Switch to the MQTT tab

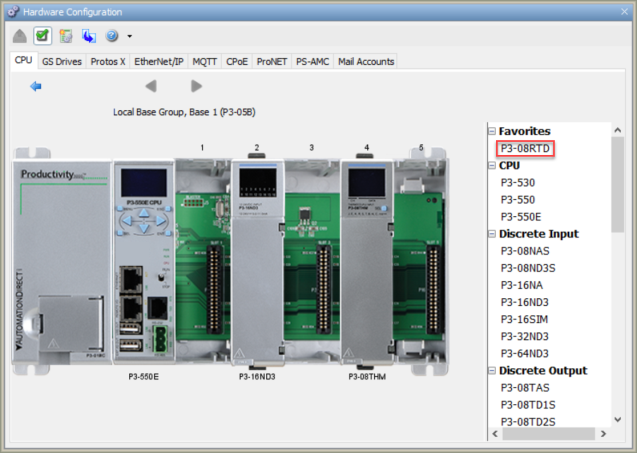click(205, 61)
